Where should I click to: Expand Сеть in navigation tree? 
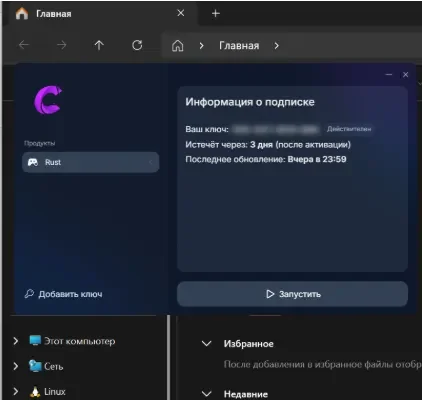(16, 366)
